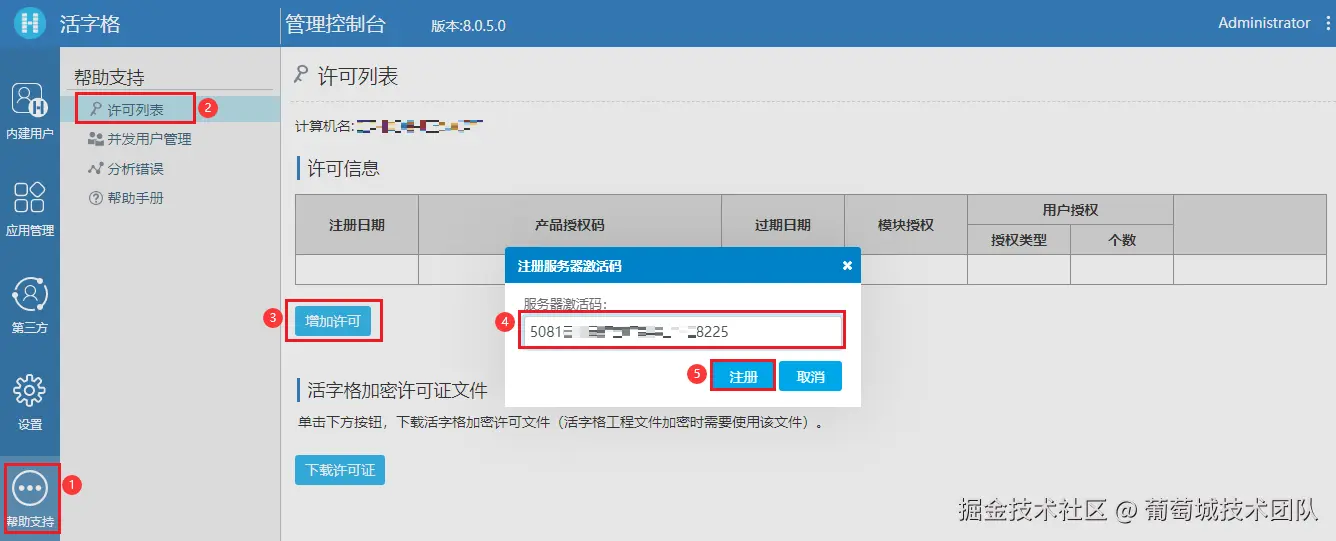Click the 活字格 logo icon
Screen dimensions: 1336x541
[x=30, y=23]
